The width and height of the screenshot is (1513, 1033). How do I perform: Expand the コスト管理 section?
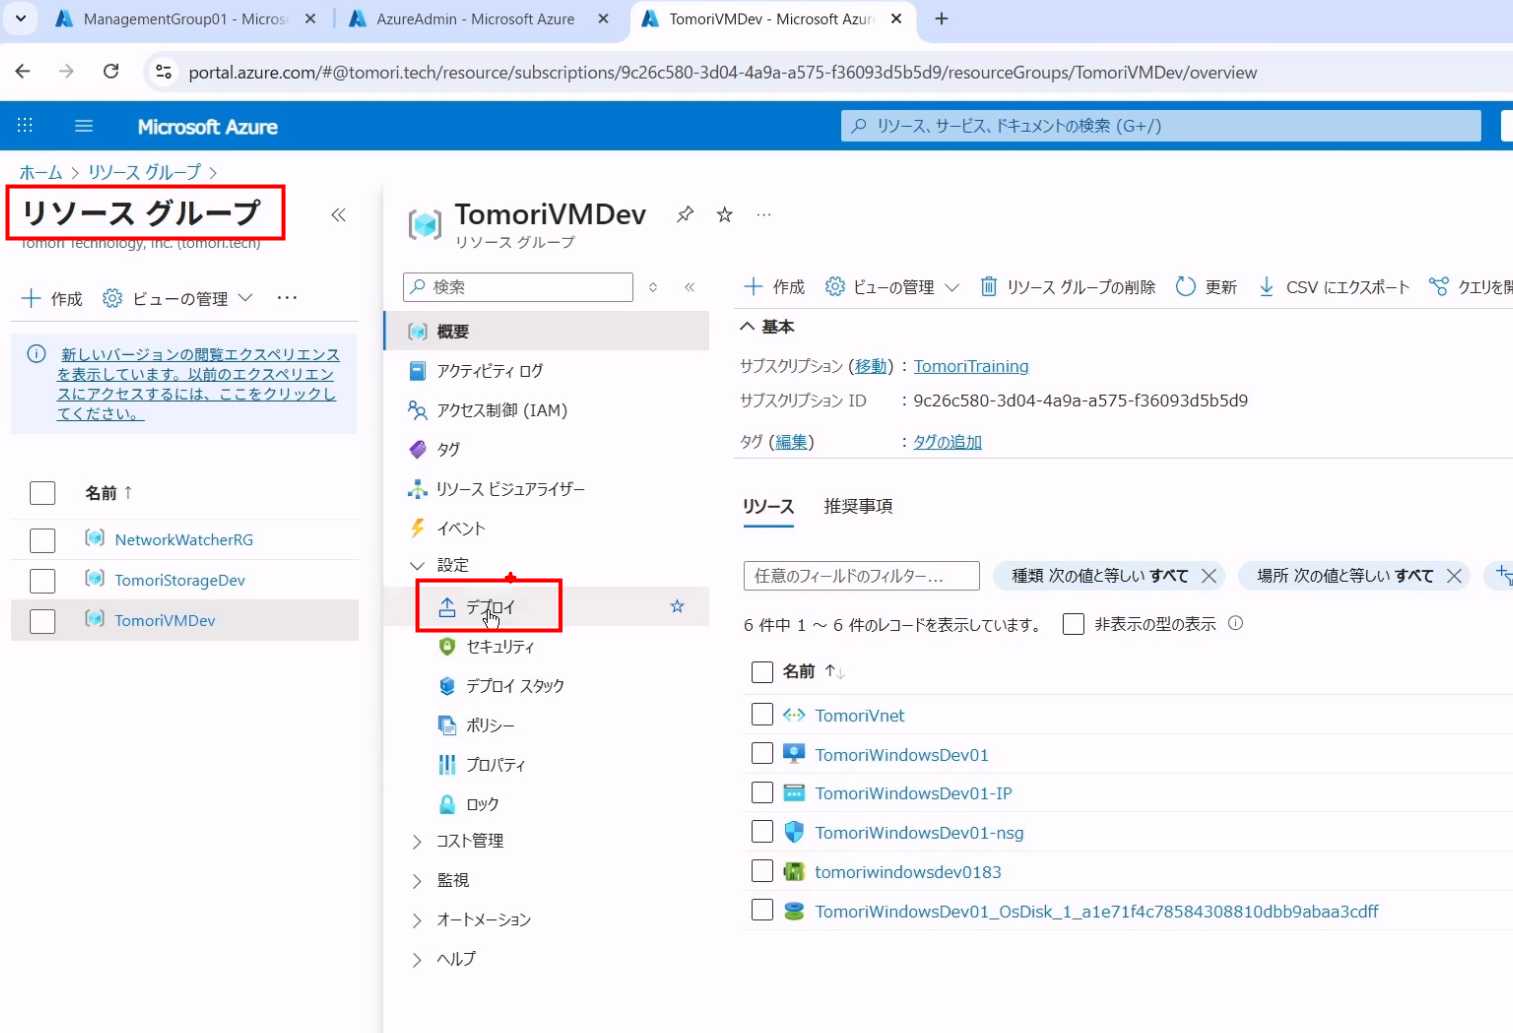click(x=417, y=841)
